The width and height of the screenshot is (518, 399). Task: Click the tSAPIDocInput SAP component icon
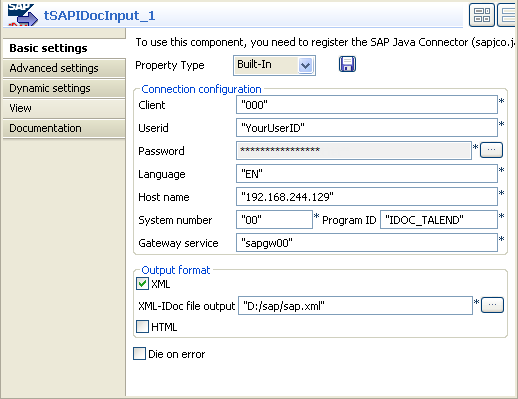click(x=22, y=15)
